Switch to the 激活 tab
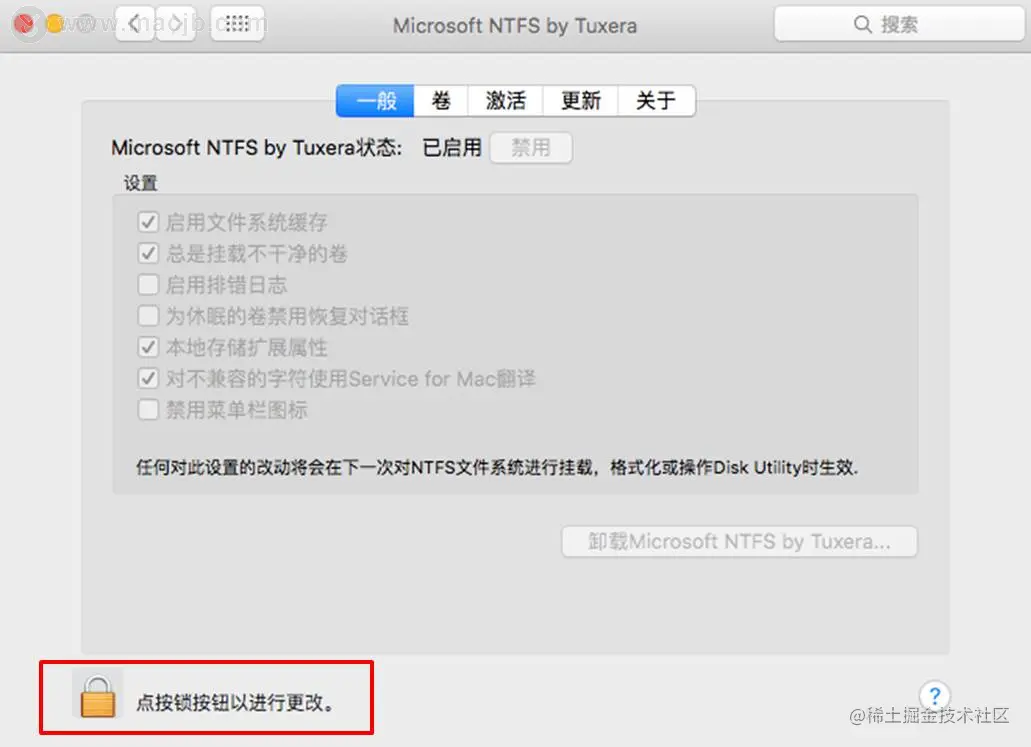This screenshot has height=747, width=1031. (505, 101)
